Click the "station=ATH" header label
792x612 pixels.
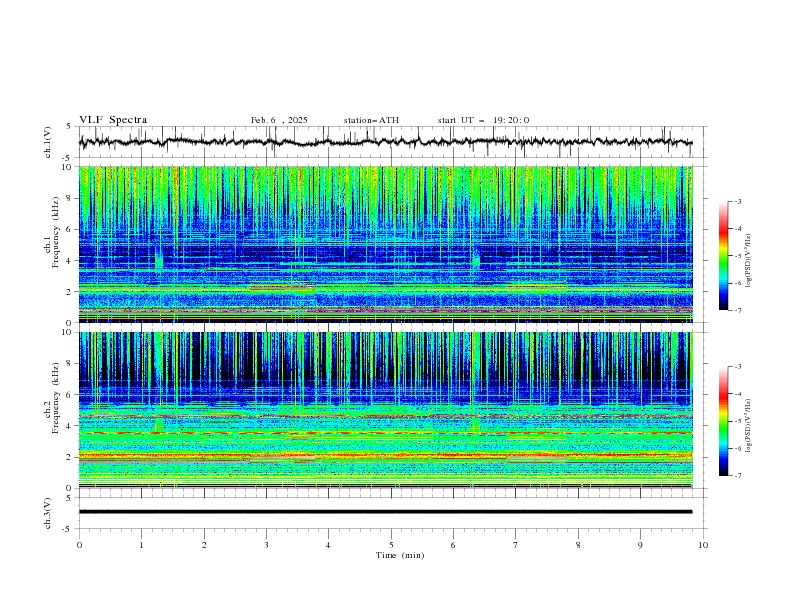coord(371,120)
